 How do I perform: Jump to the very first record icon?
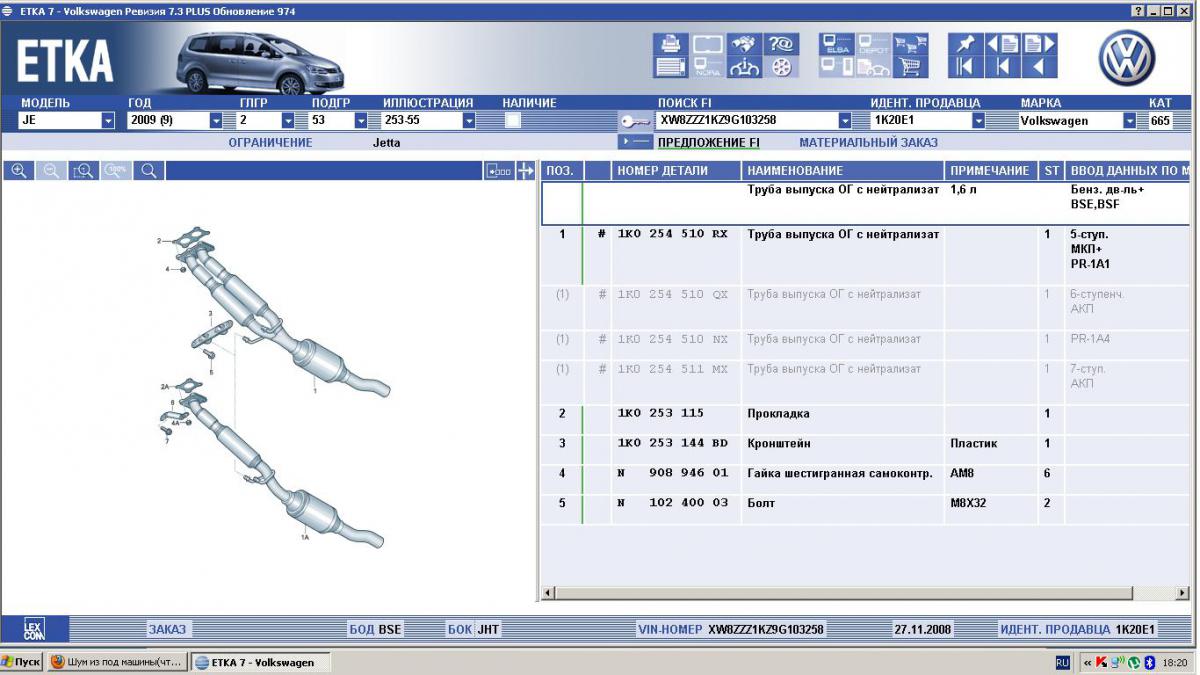coord(965,67)
